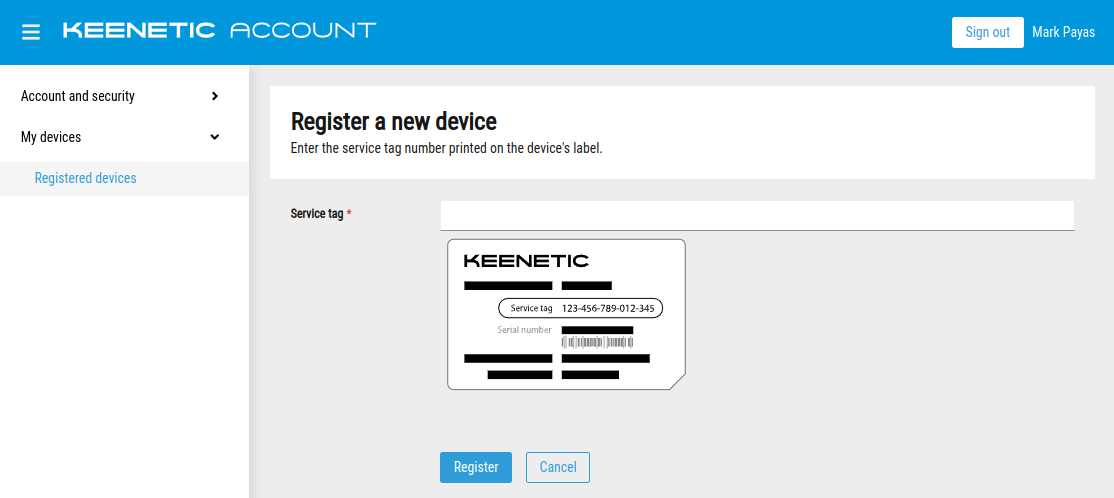Click the Register button
Image resolution: width=1114 pixels, height=498 pixels.
tap(476, 467)
